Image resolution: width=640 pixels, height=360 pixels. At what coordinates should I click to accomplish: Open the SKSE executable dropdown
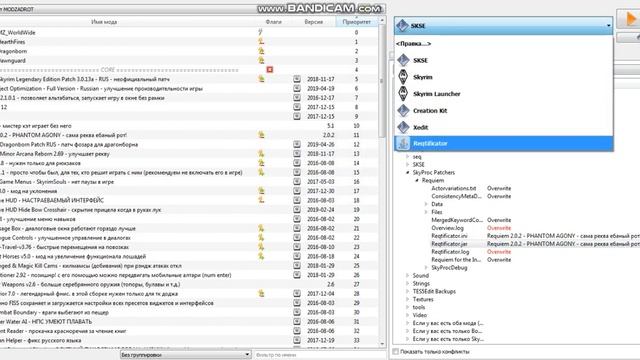tap(504, 26)
